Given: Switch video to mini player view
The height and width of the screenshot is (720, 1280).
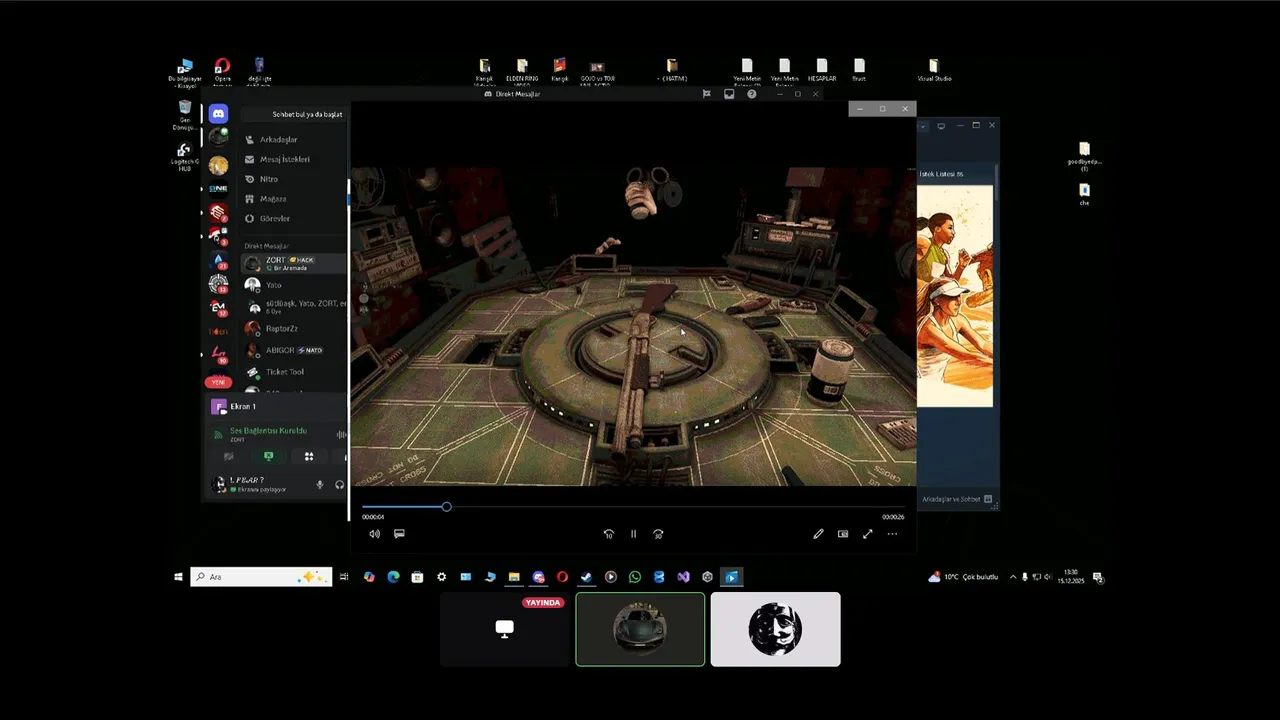Looking at the screenshot, I should (843, 534).
